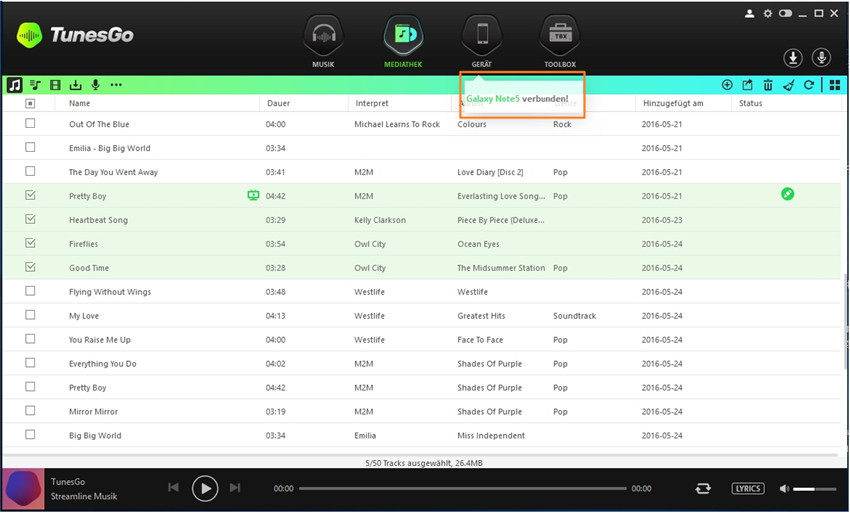Check the Emilia - Big Big World checkbox
Screen dimensions: 850x513
click(x=30, y=147)
